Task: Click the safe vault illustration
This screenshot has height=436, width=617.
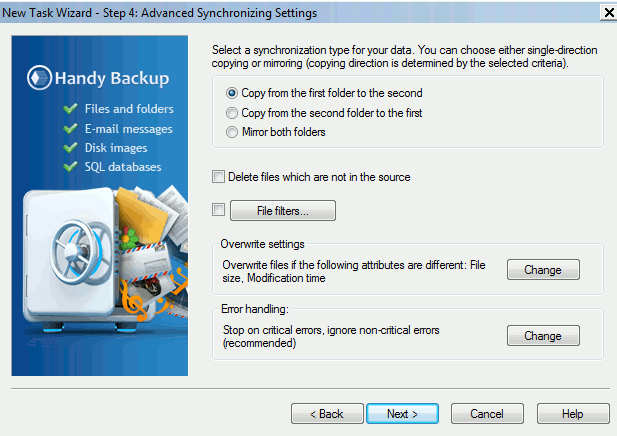Action: pos(71,258)
